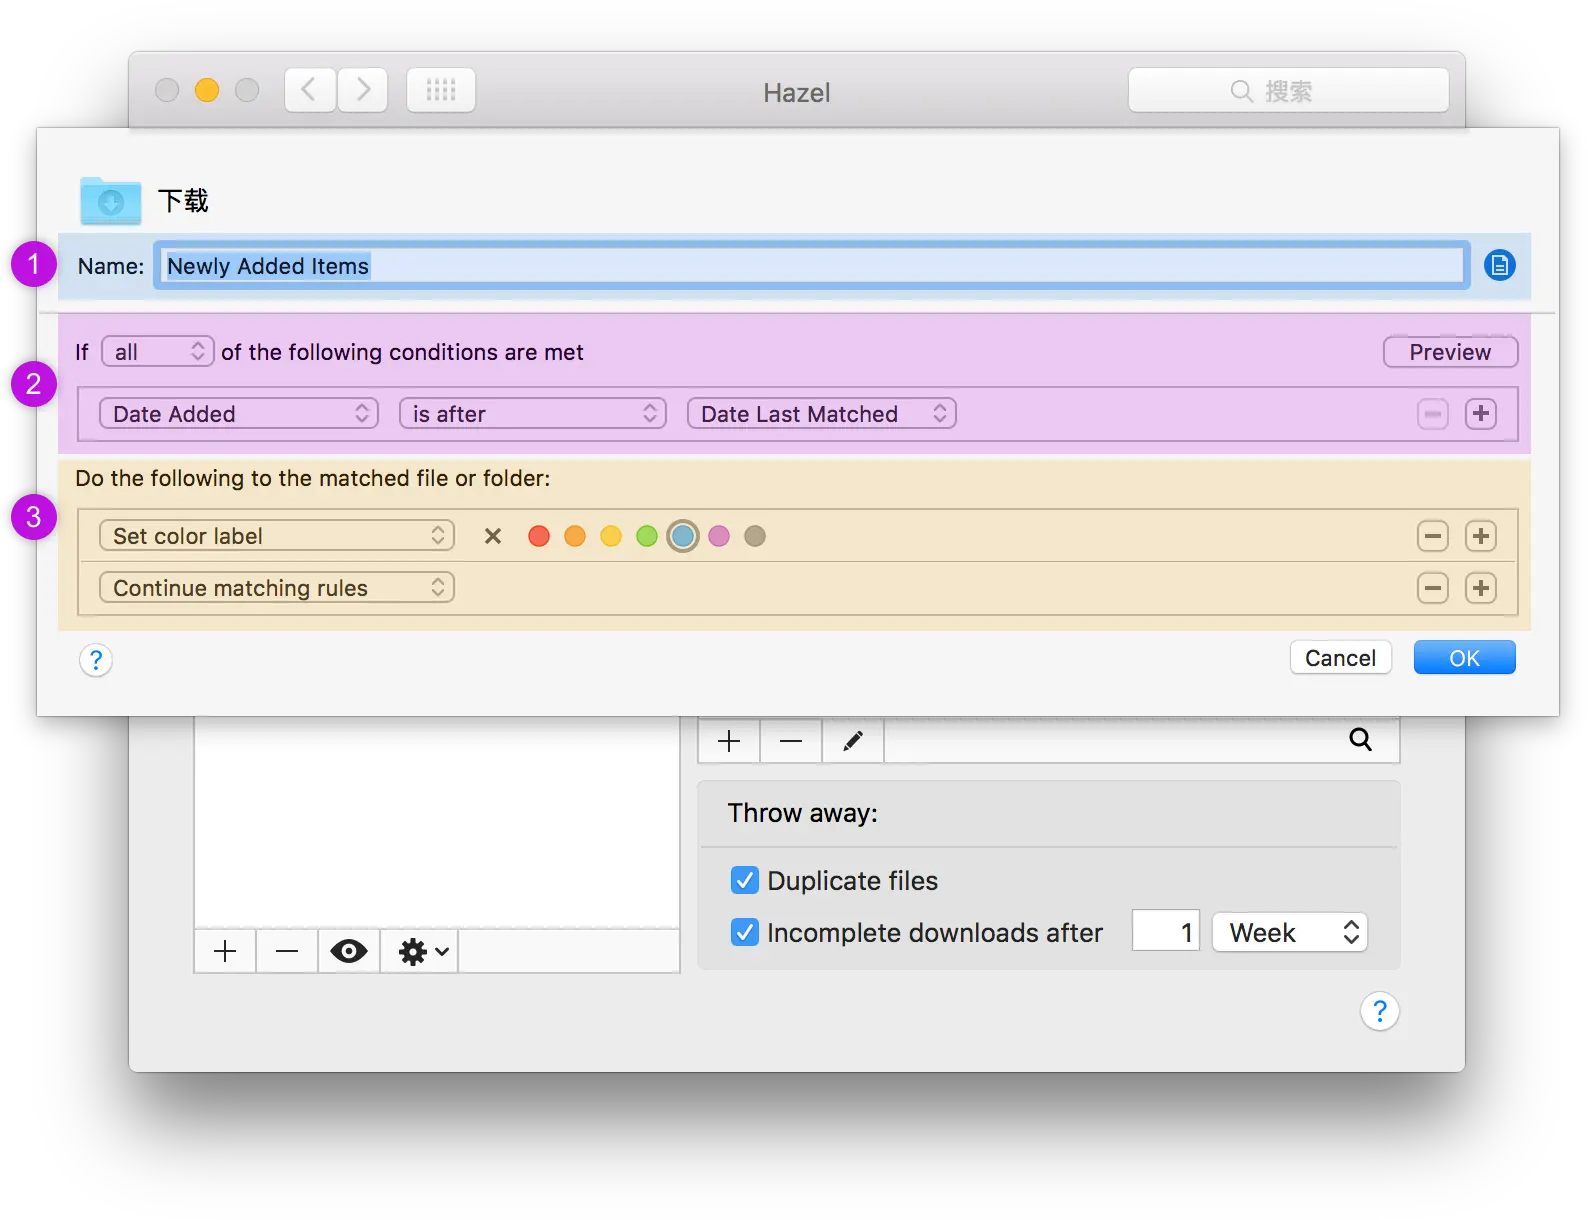
Task: Choose the orange color label
Action: click(575, 536)
